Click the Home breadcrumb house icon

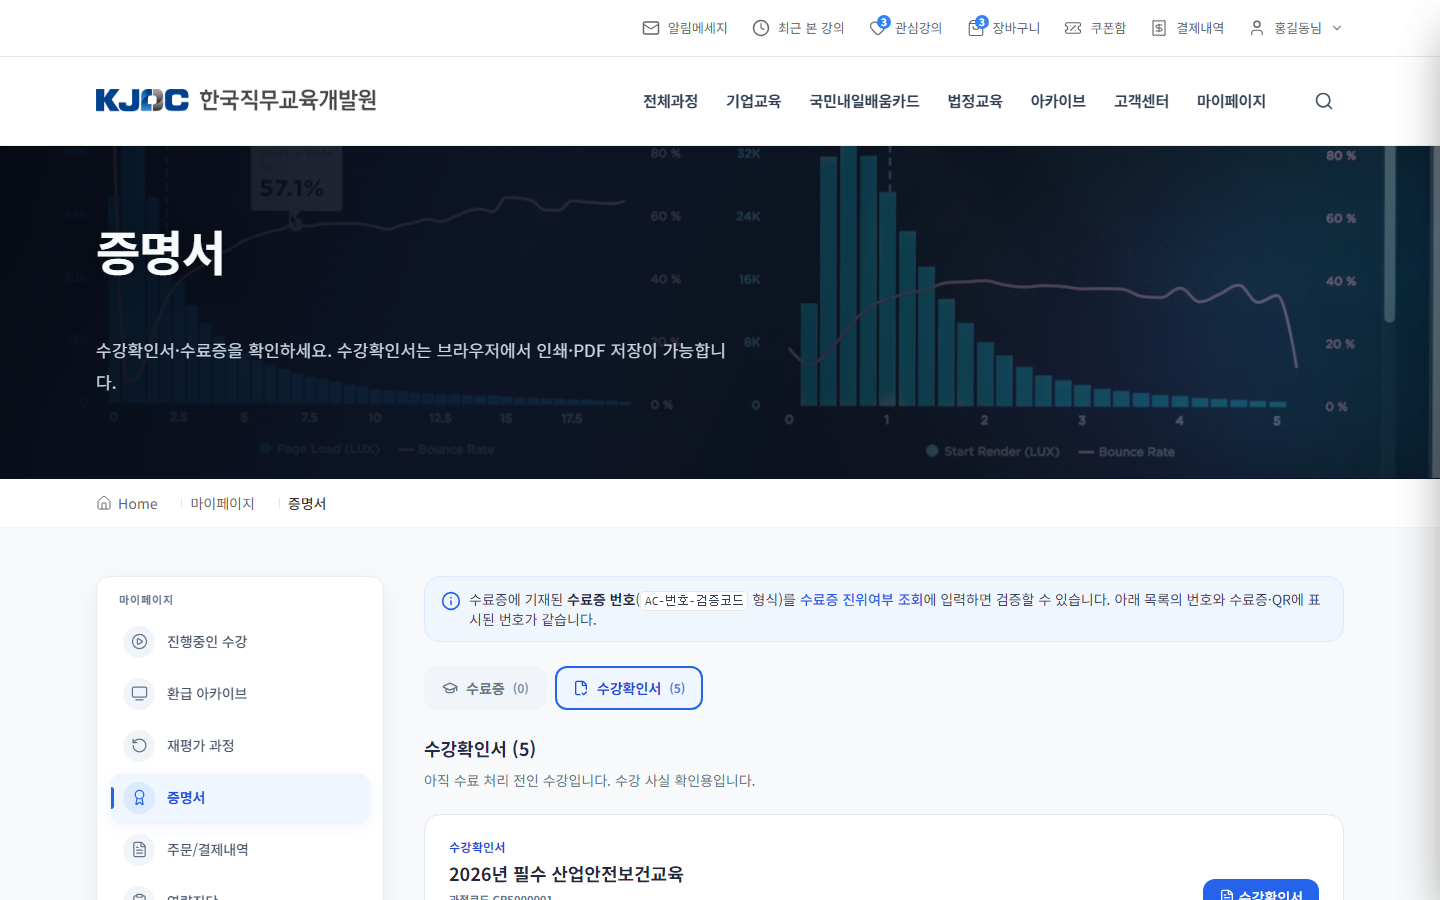click(104, 503)
